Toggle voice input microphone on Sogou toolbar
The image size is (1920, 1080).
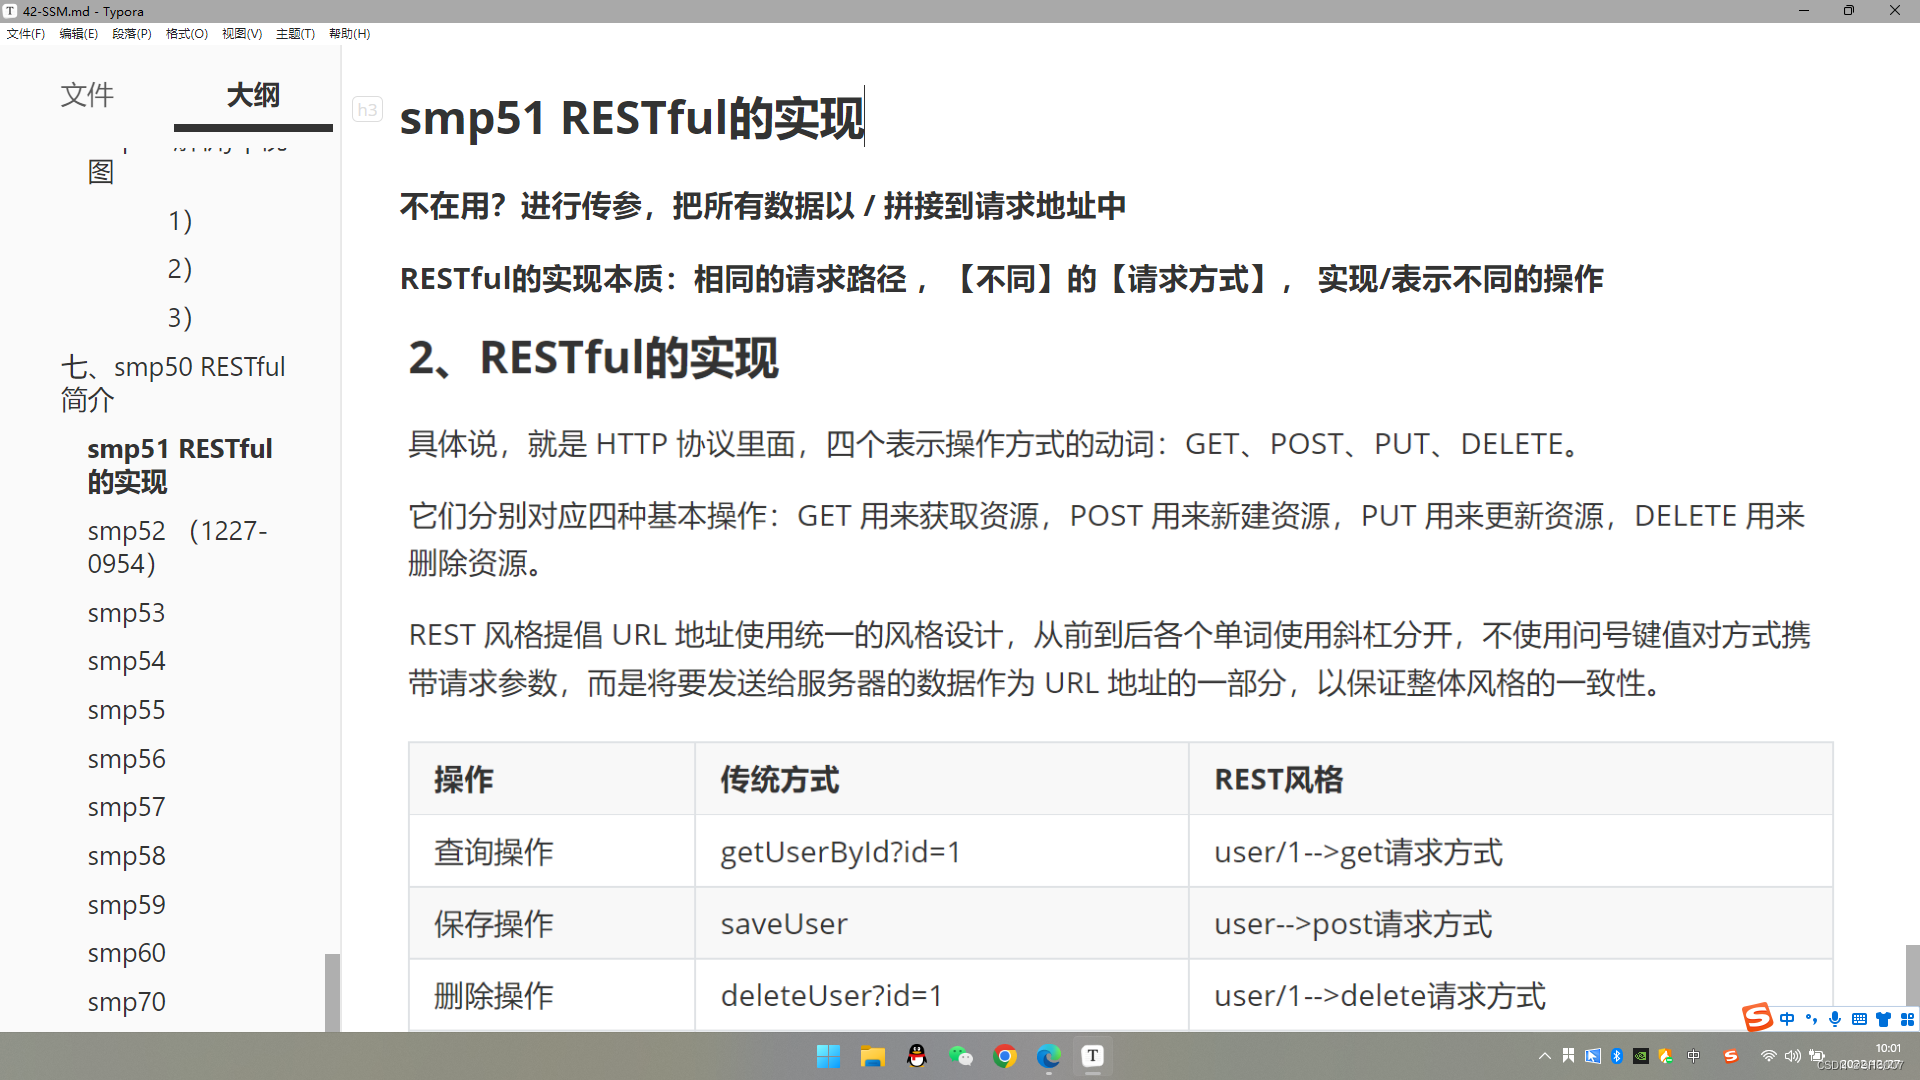pyautogui.click(x=1836, y=1018)
